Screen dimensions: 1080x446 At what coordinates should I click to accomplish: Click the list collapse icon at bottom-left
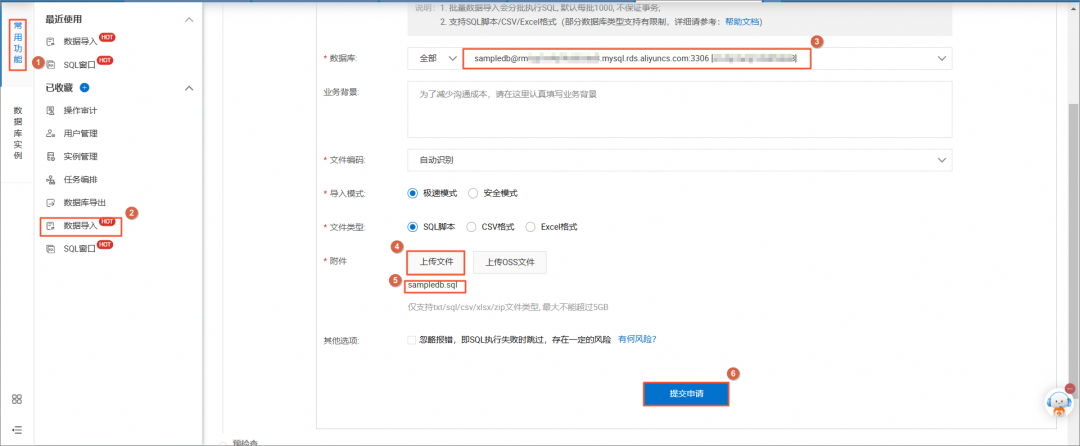(x=17, y=429)
